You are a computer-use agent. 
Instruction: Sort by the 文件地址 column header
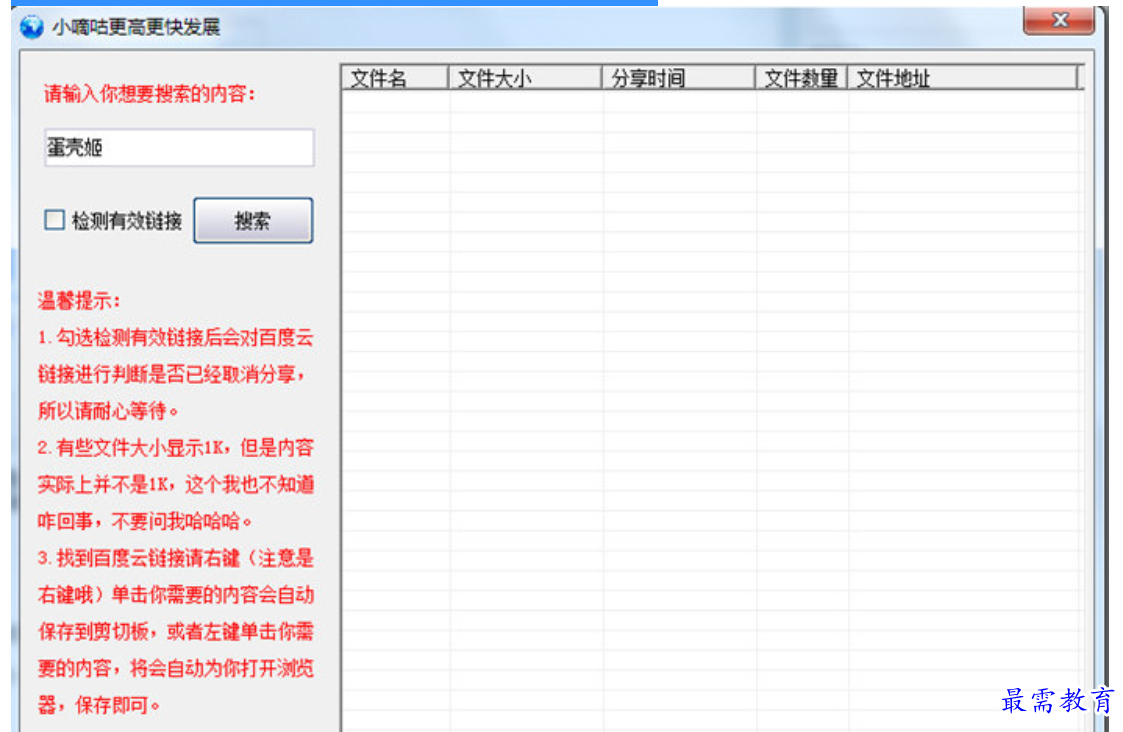tap(963, 77)
